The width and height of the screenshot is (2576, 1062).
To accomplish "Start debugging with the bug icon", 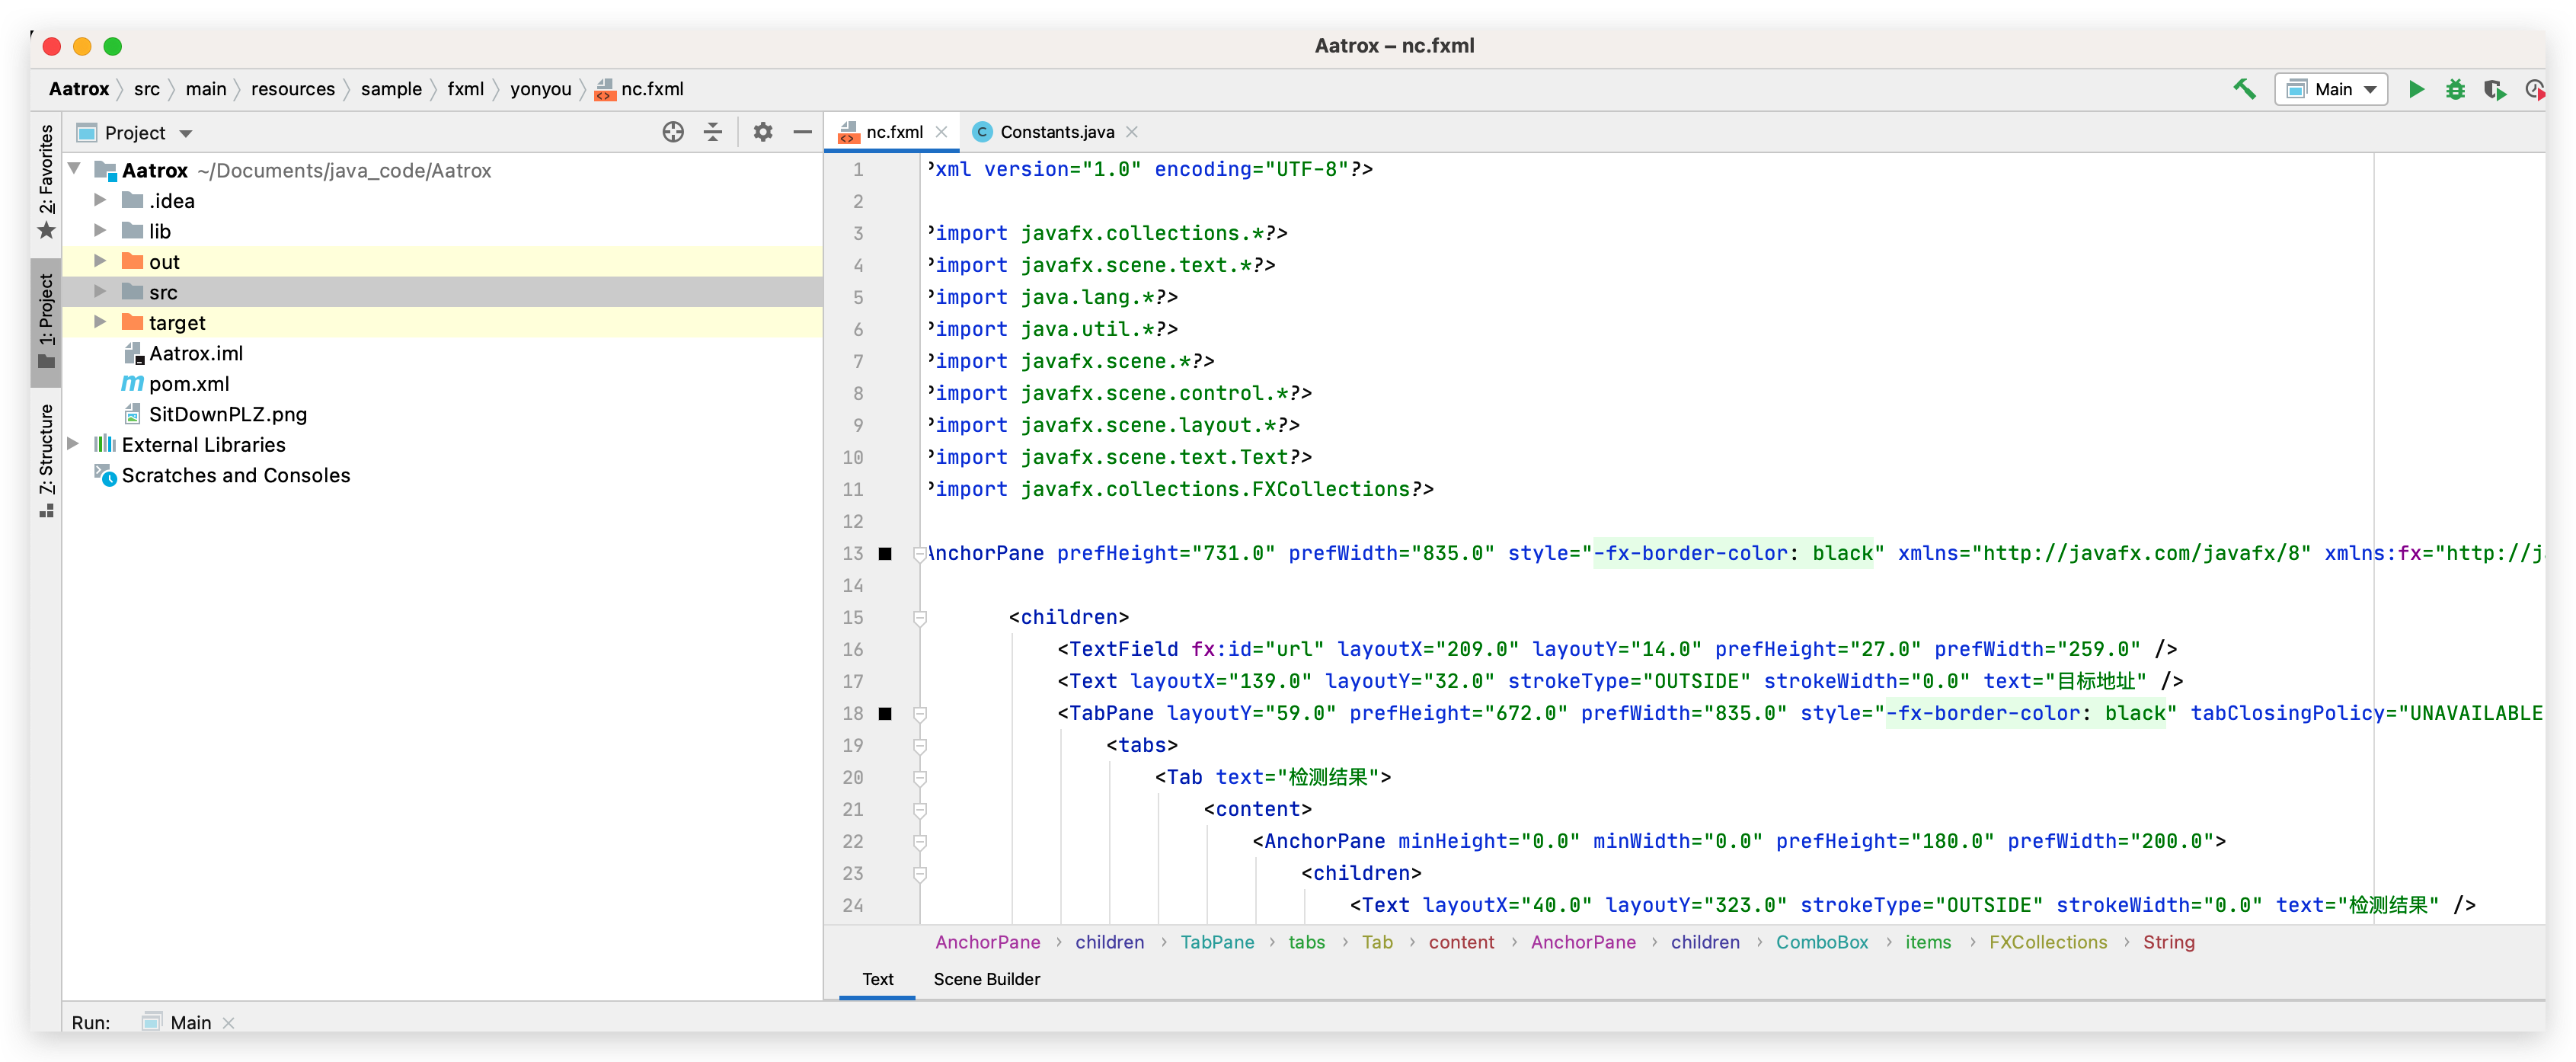I will pyautogui.click(x=2455, y=89).
